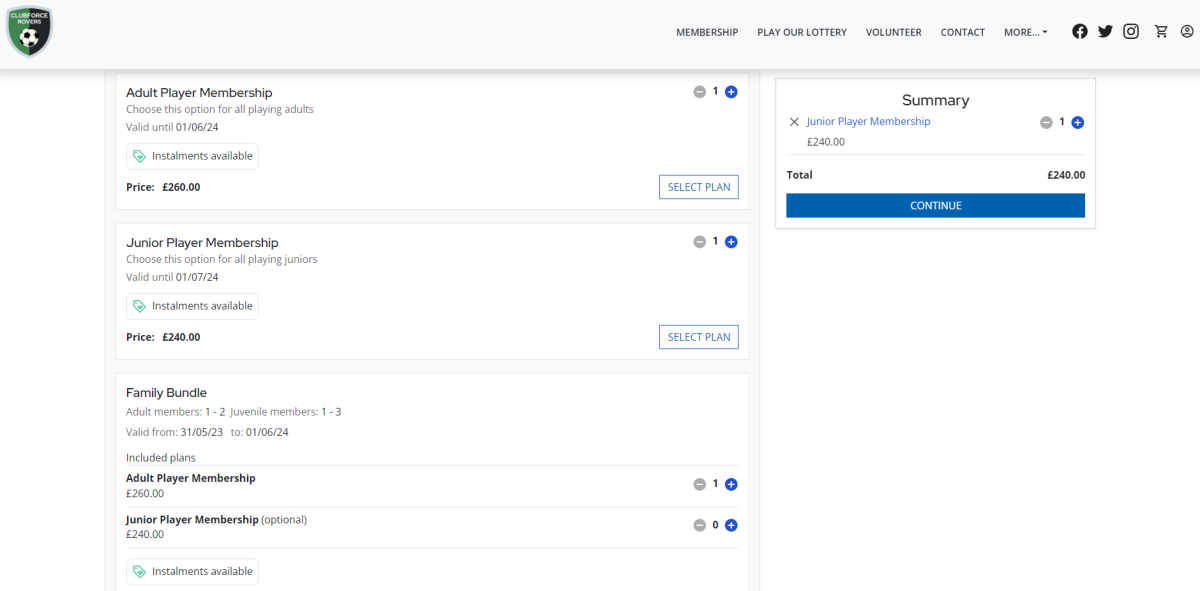Click SELECT PLAN for Adult Player Membership
This screenshot has width=1200, height=591.
pyautogui.click(x=699, y=187)
